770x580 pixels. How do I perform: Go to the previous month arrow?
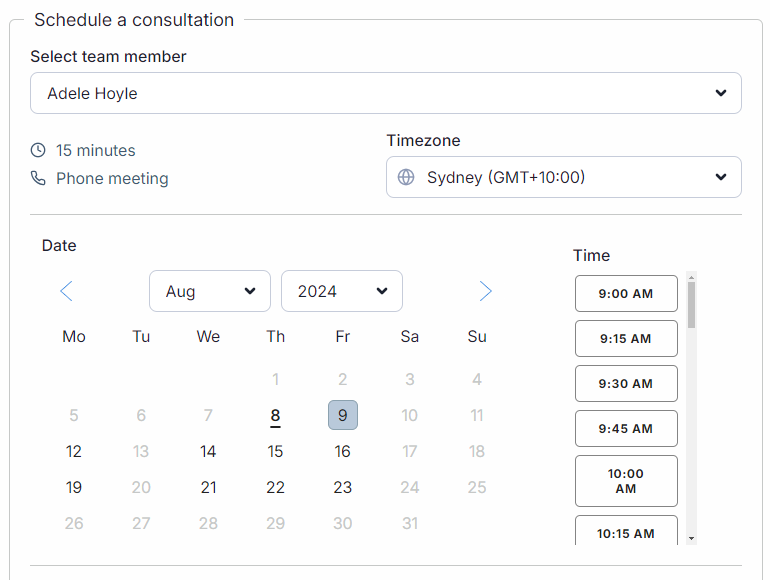coord(66,291)
